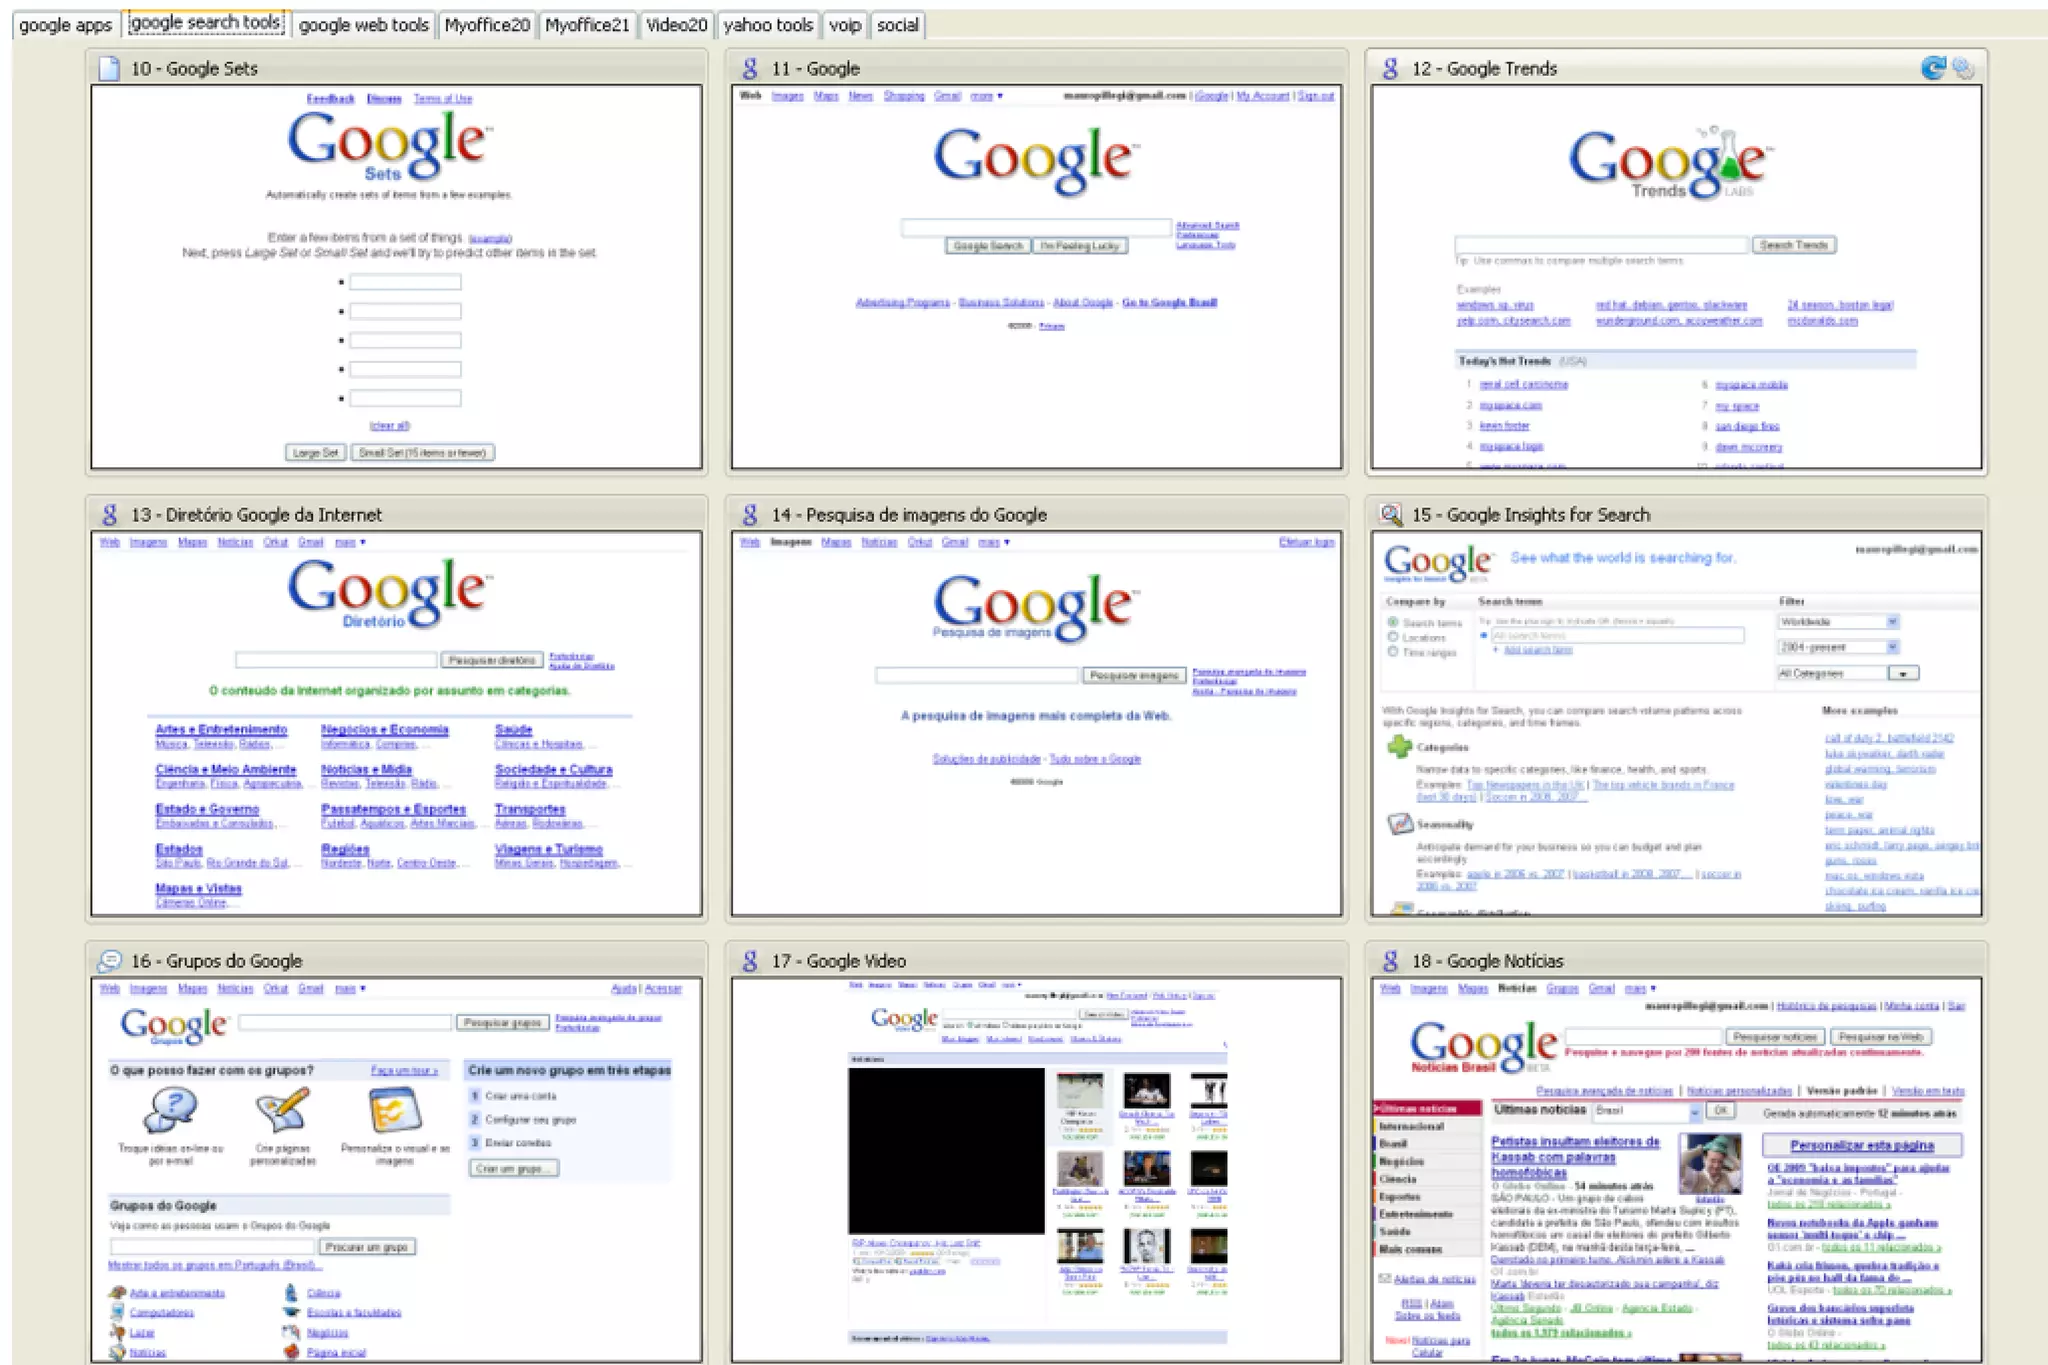Click the speech bubble icon beside Grupos do Google
This screenshot has height=1365, width=2048.
click(109, 961)
